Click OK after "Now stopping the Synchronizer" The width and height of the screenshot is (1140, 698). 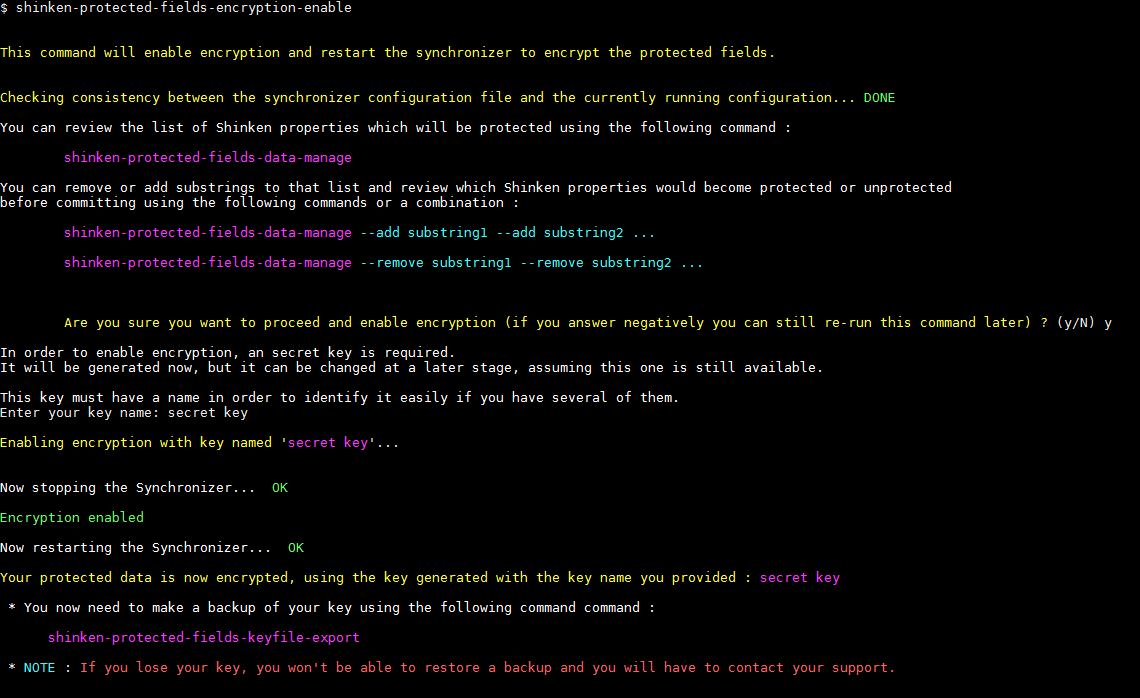click(x=280, y=488)
